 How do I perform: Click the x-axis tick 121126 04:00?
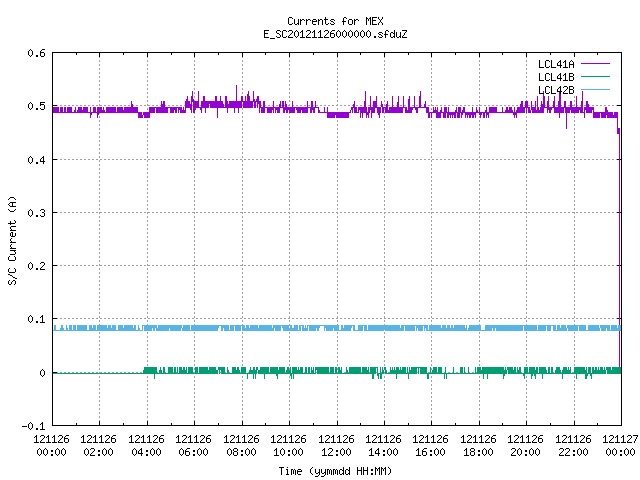[x=146, y=445]
